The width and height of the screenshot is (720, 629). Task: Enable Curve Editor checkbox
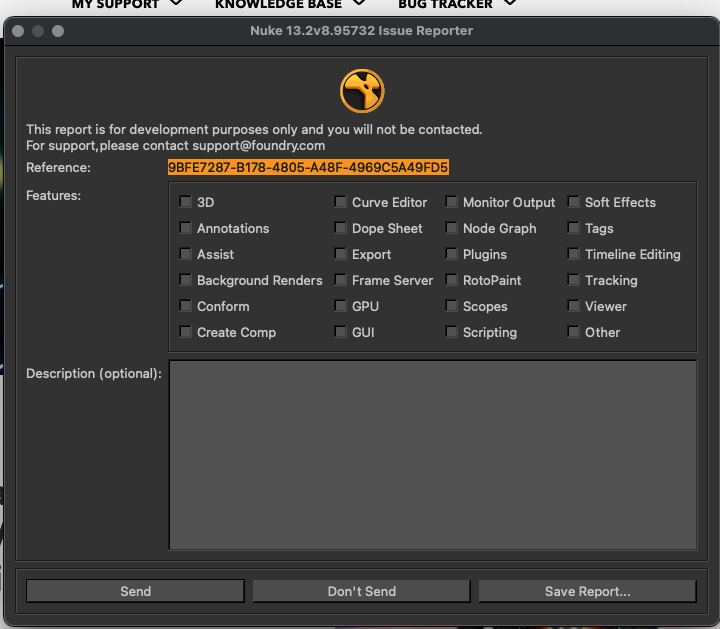pyautogui.click(x=340, y=202)
